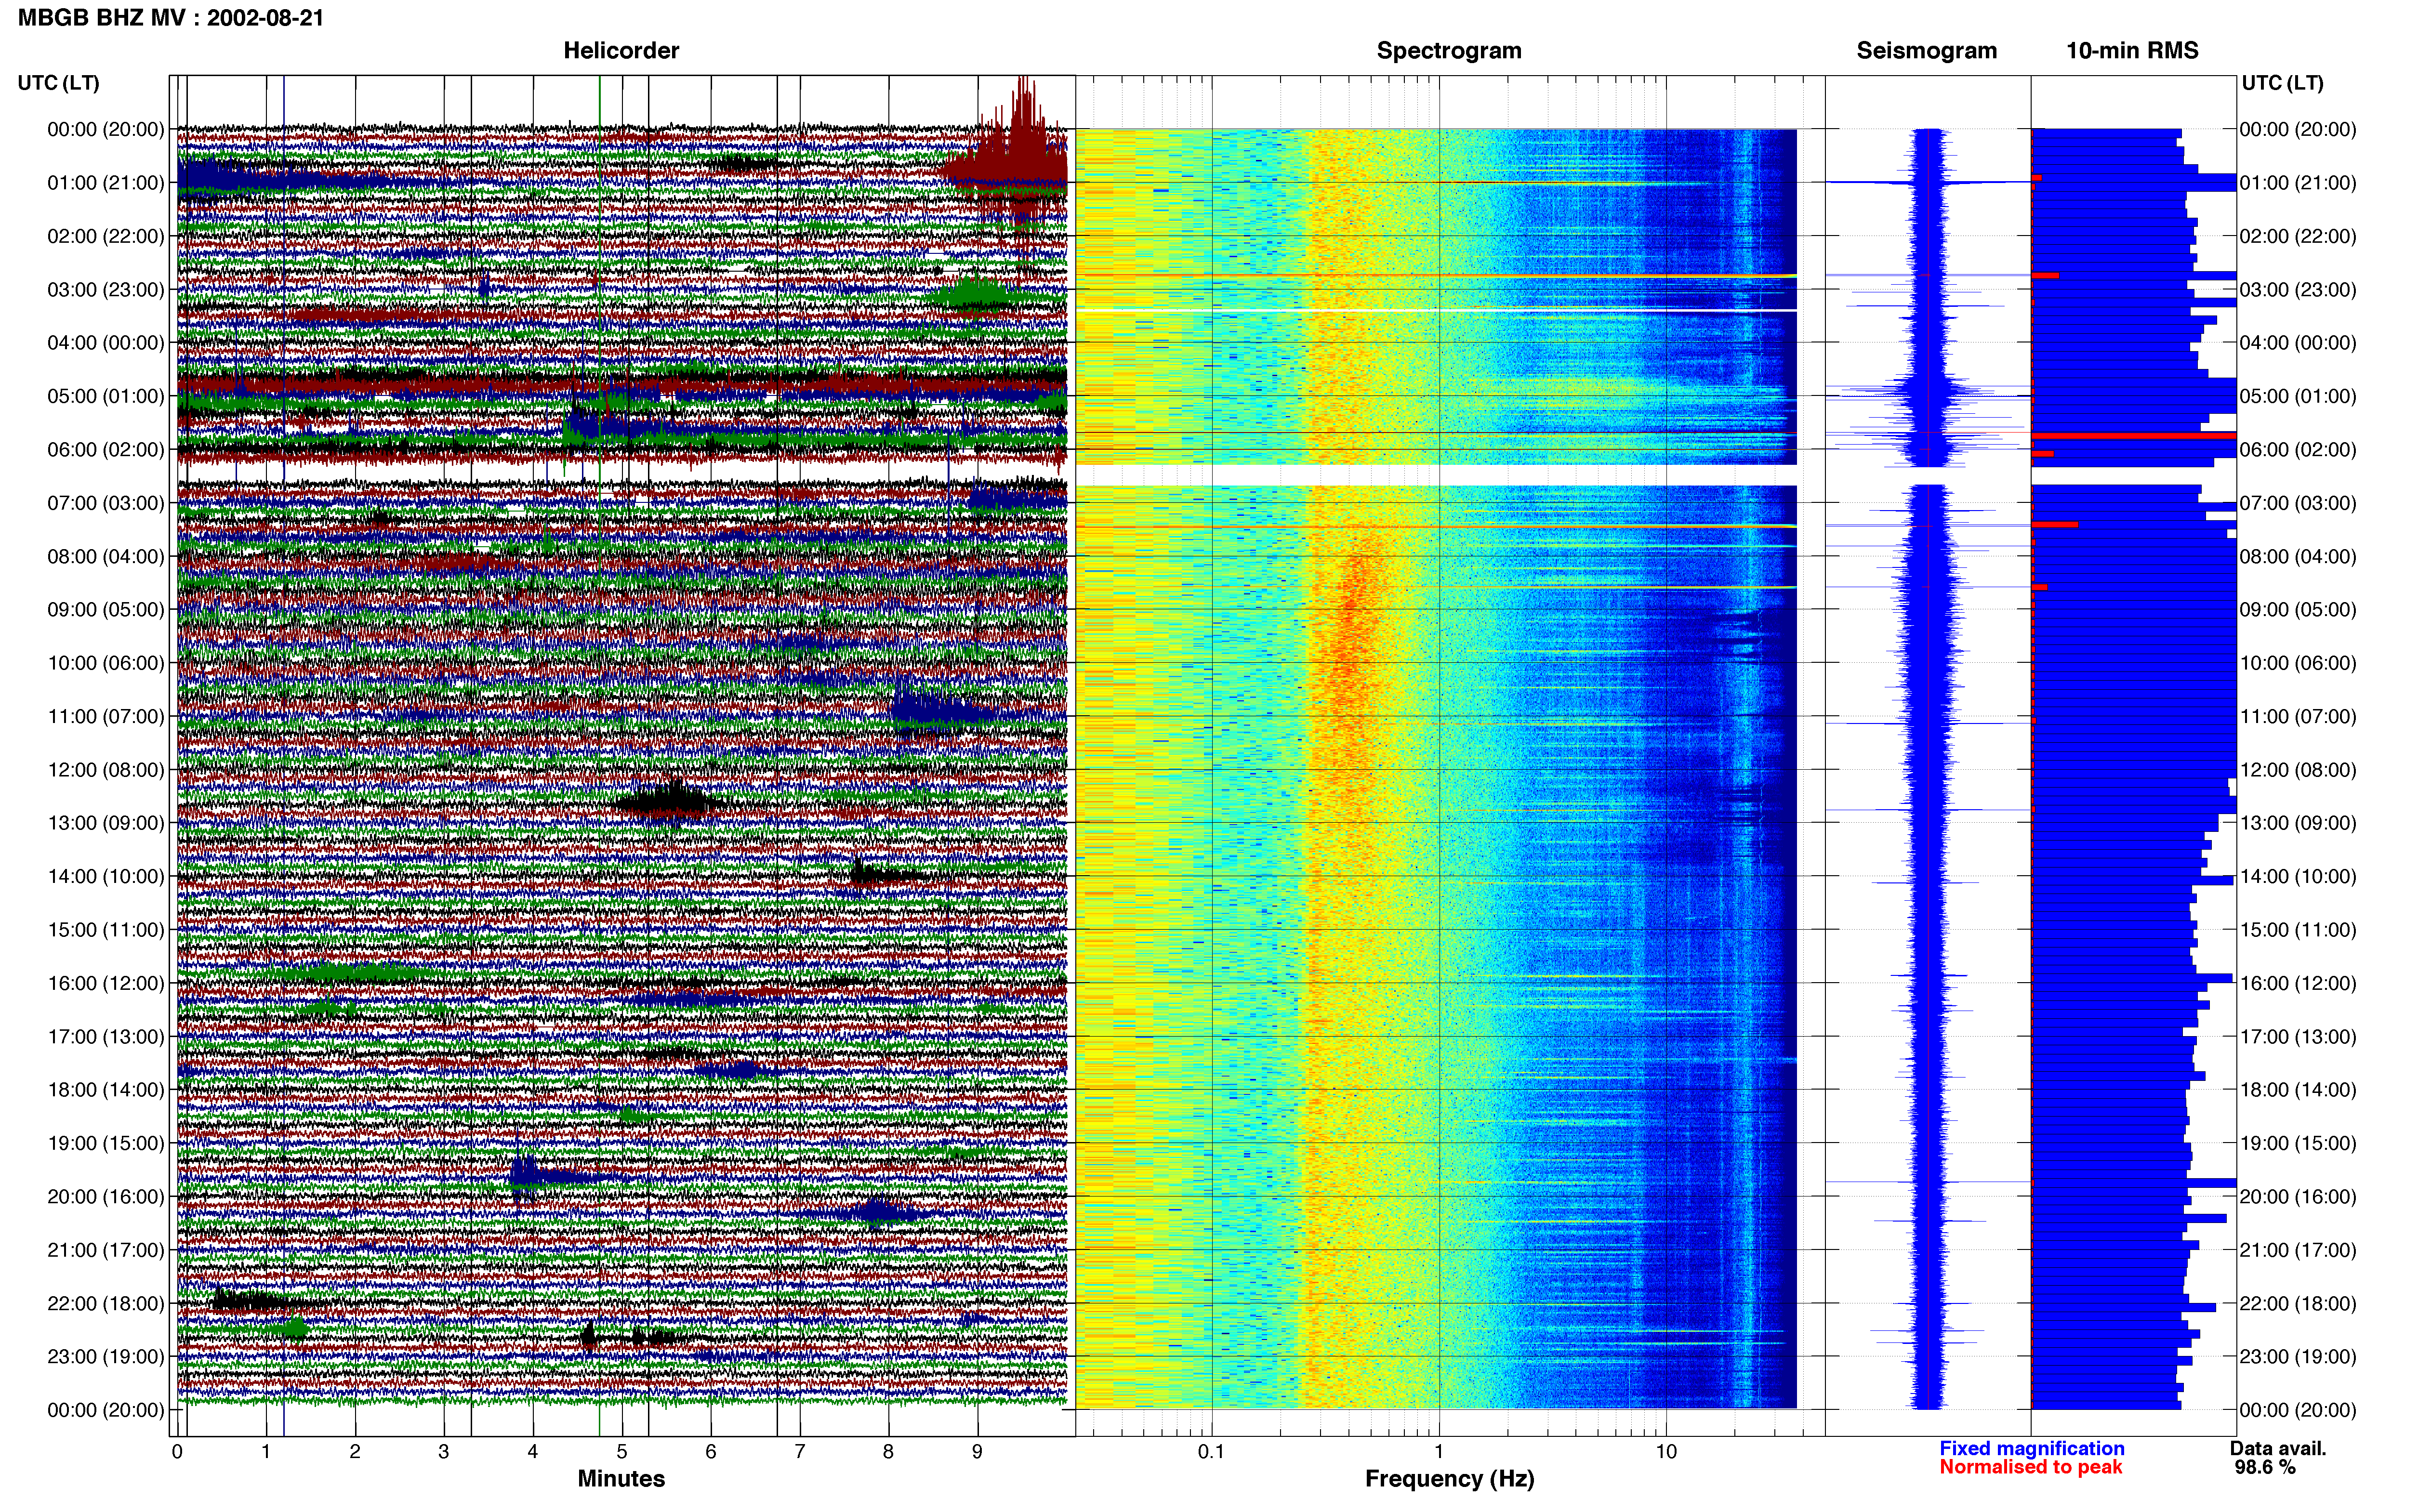Click the Minutes axis label
Viewport: 2418px width, 1512px height.
point(621,1478)
